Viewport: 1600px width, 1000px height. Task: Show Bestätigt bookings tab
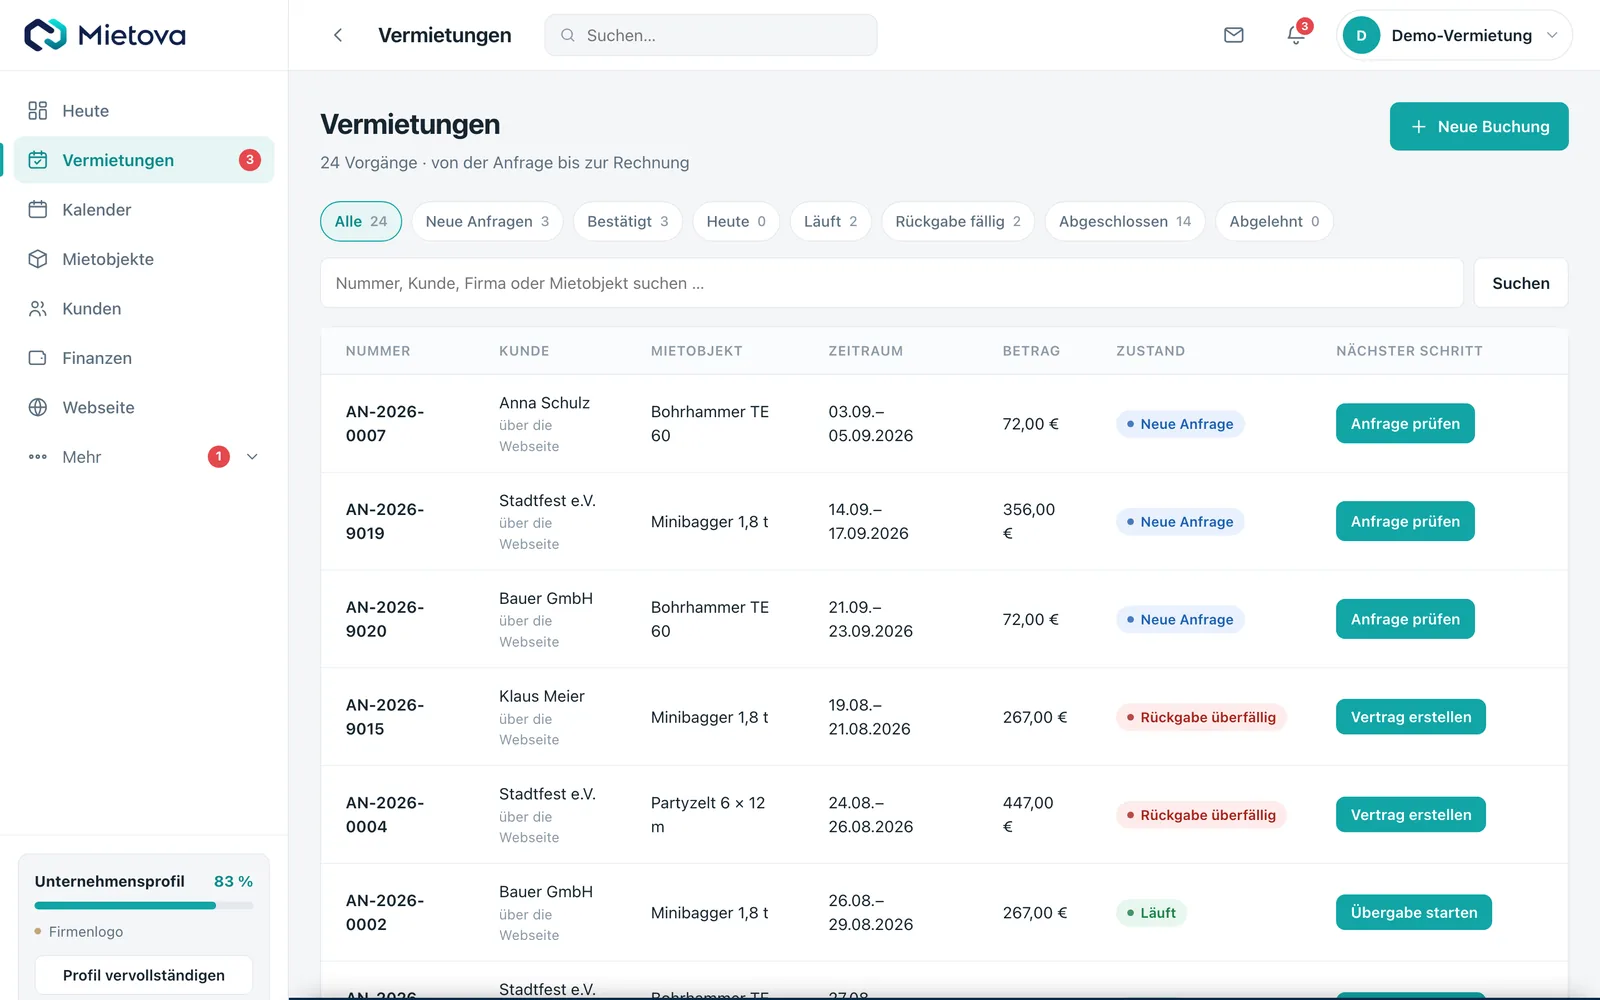[x=628, y=222]
